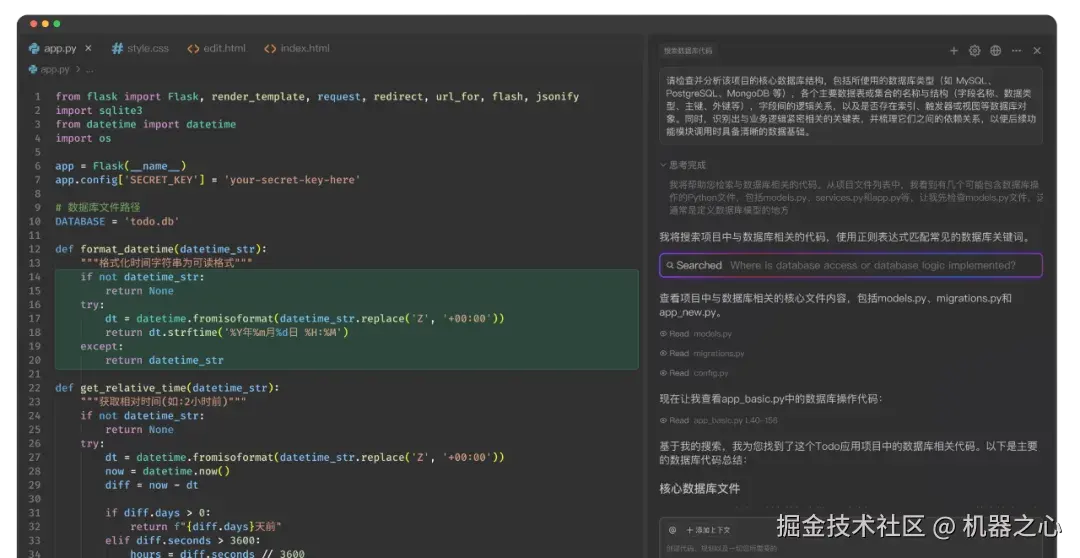The image size is (1080, 558).
Task: Click the 核心数据库文件 heading
Action: (x=699, y=488)
